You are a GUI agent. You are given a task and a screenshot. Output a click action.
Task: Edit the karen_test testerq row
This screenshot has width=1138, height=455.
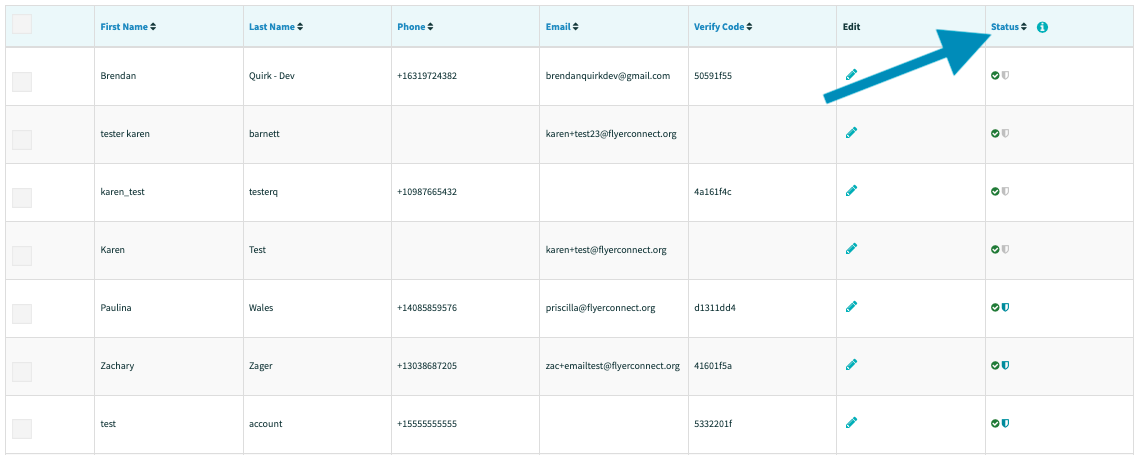[x=851, y=191]
